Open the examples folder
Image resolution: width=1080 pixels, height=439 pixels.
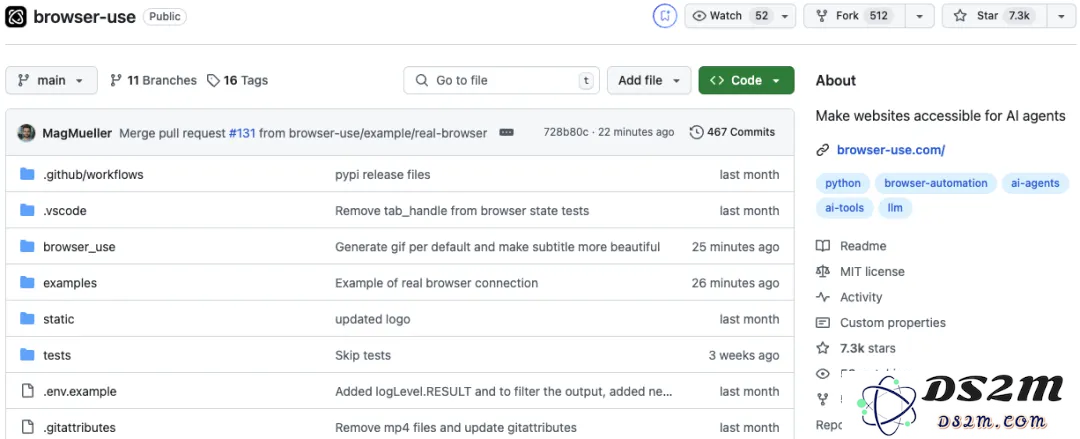coord(70,283)
